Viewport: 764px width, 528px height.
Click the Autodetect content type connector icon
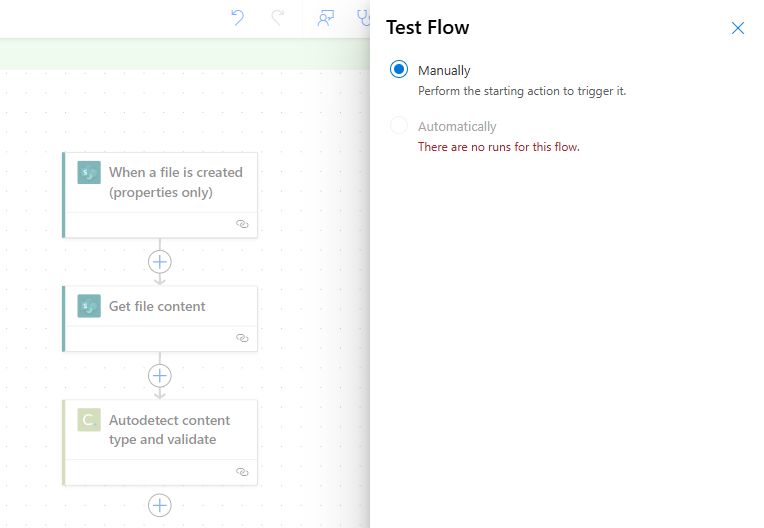89,420
